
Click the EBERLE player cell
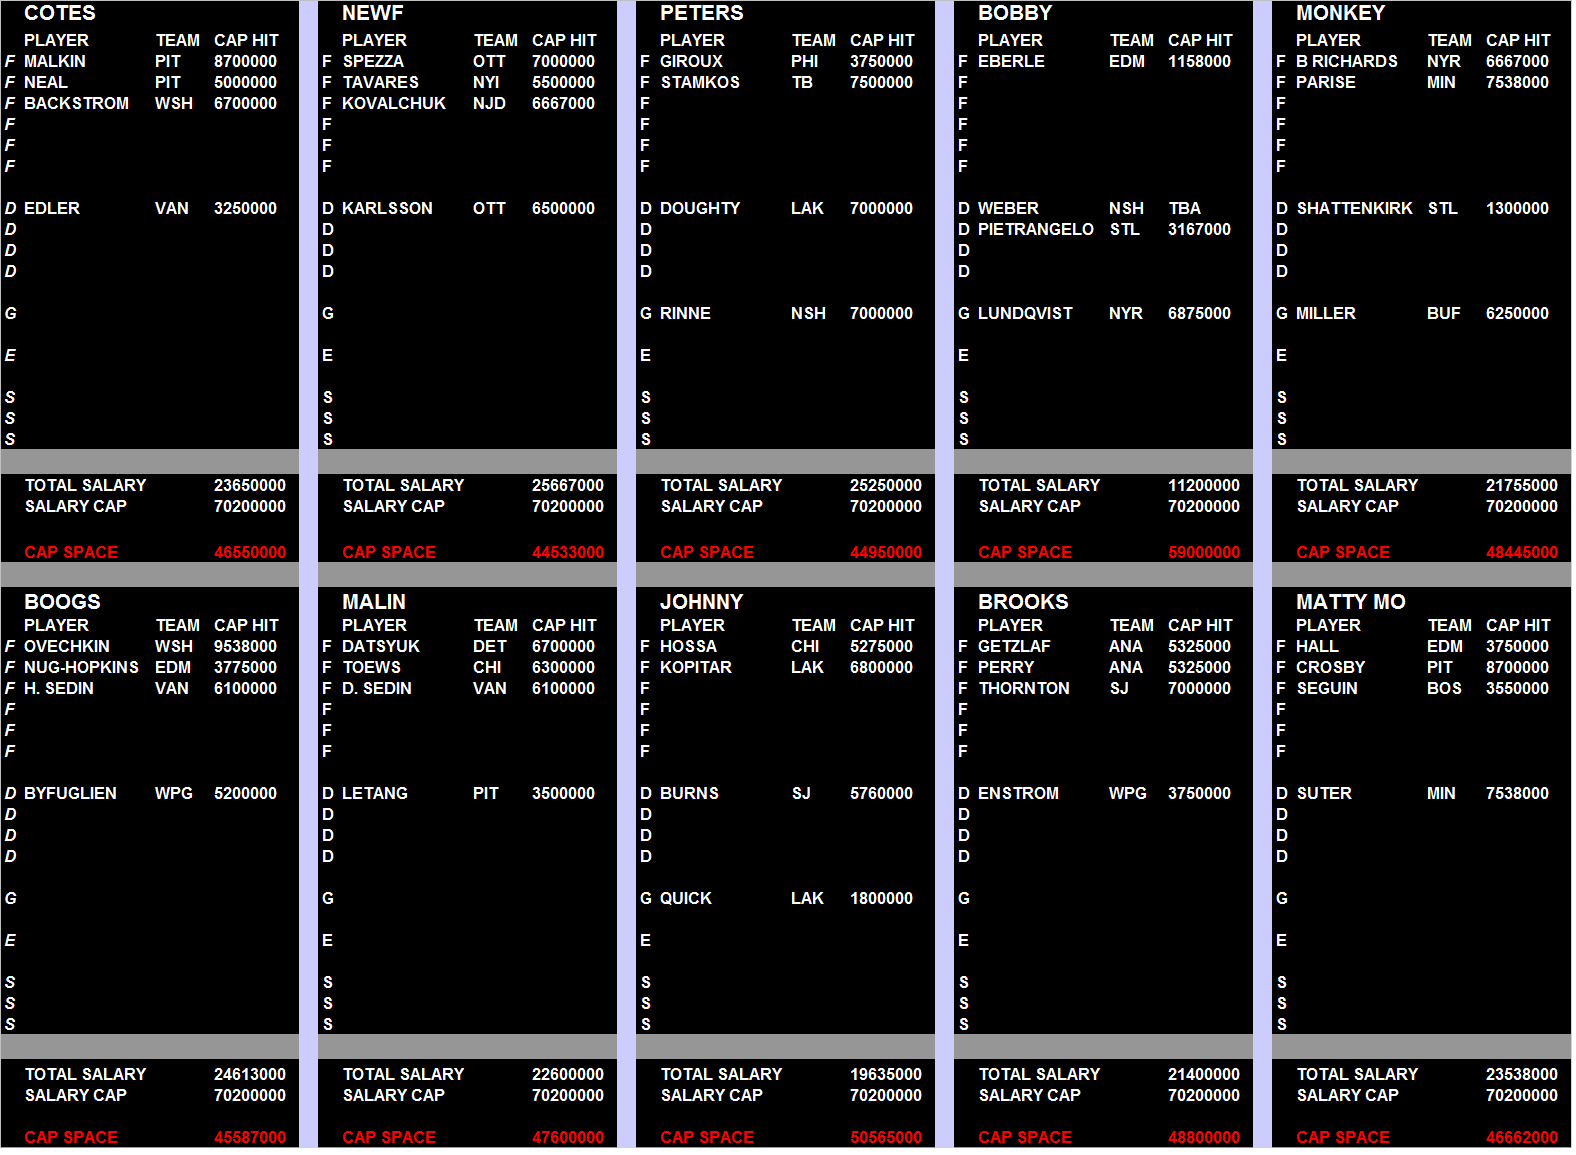pos(1011,61)
